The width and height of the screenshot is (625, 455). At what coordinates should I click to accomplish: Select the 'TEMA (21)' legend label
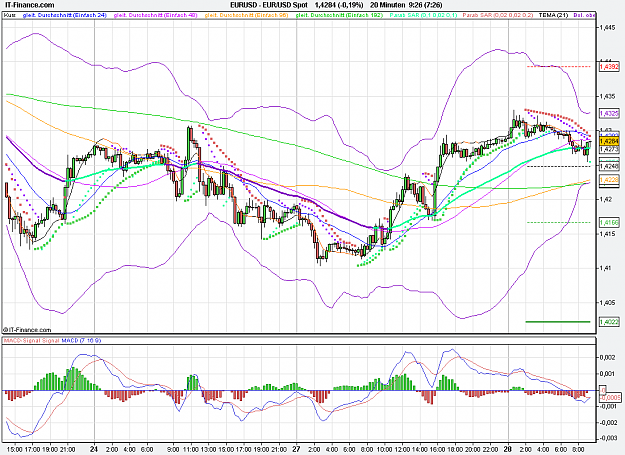pyautogui.click(x=553, y=15)
